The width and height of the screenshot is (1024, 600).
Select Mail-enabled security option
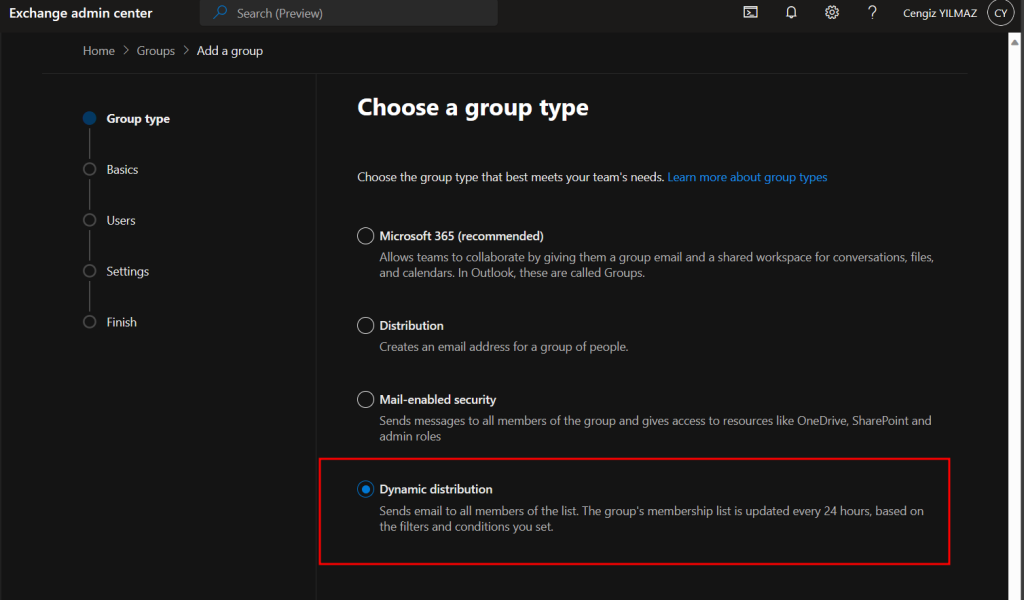click(x=366, y=399)
